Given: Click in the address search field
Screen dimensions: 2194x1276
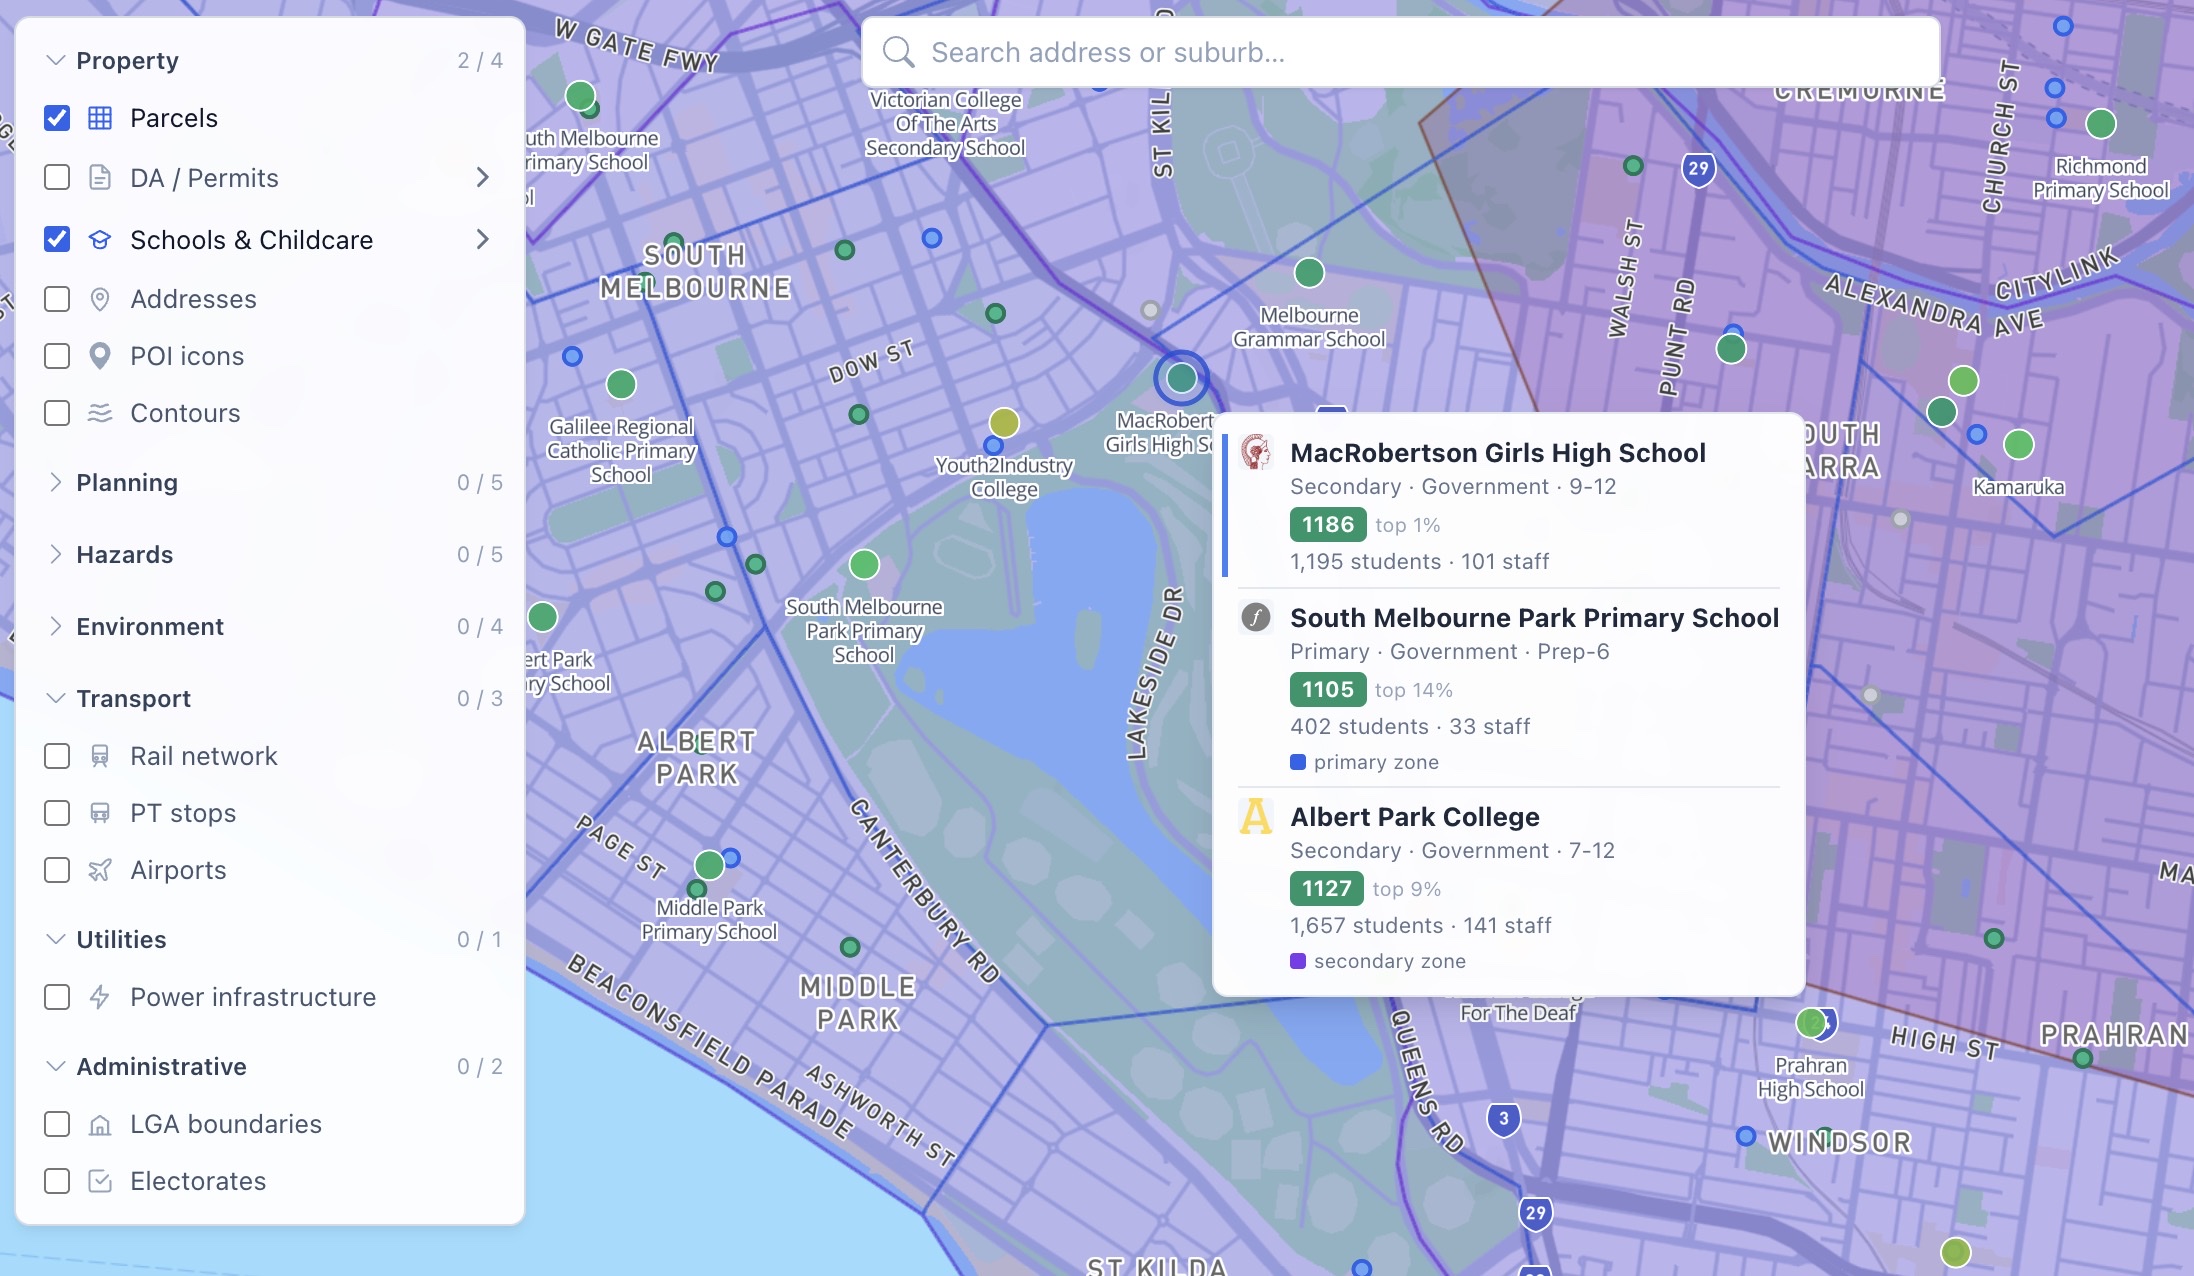Looking at the screenshot, I should [x=1400, y=52].
